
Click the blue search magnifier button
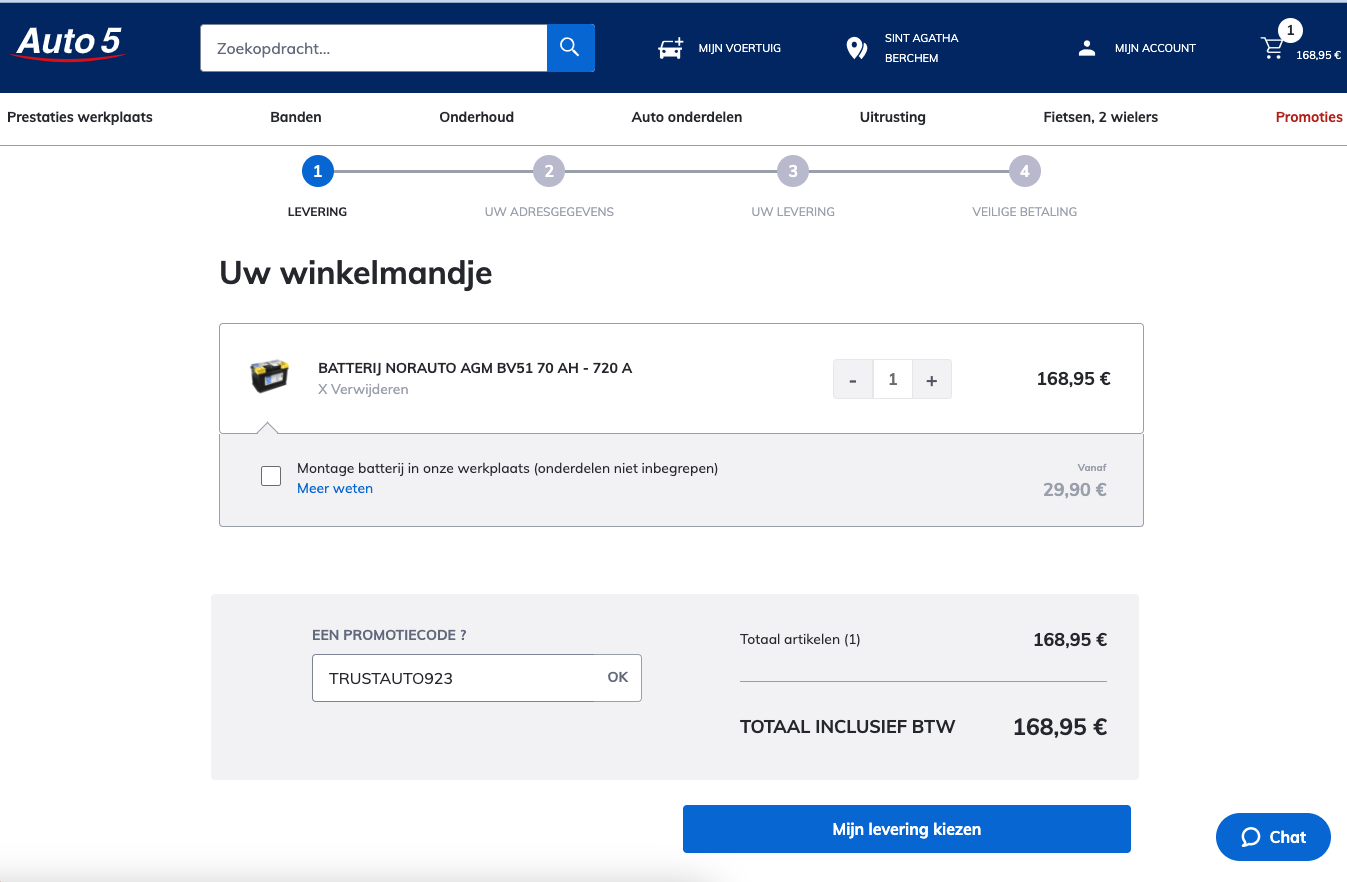pyautogui.click(x=570, y=47)
